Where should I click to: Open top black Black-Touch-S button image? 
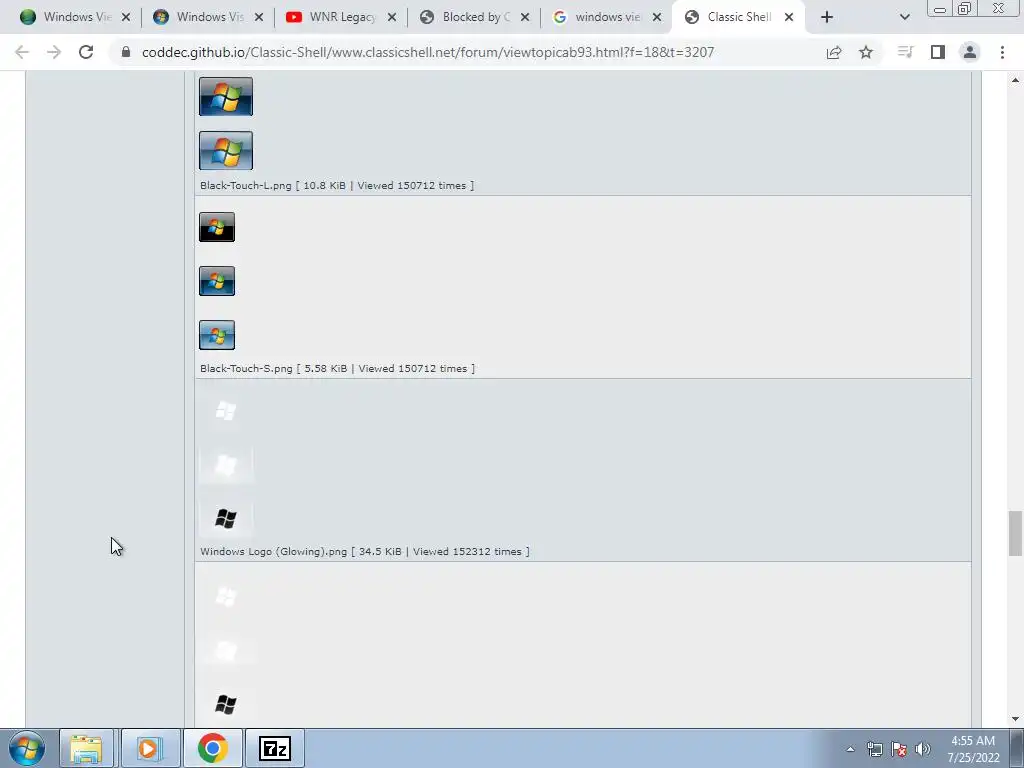click(217, 227)
